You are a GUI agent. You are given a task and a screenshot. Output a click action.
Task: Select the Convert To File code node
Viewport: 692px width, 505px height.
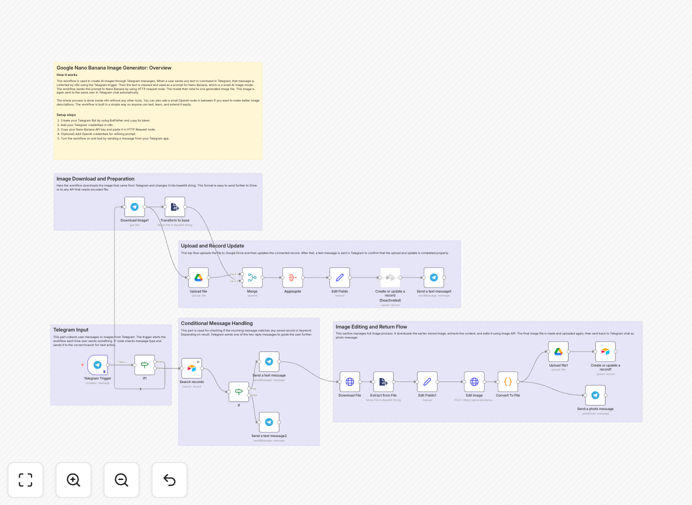click(508, 382)
